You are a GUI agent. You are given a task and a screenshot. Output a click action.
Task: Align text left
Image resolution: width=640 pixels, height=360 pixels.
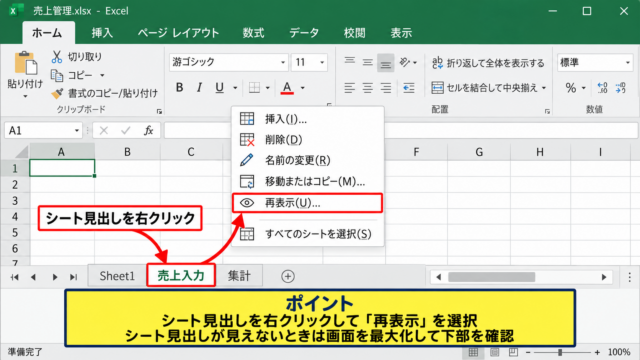[x=349, y=88]
